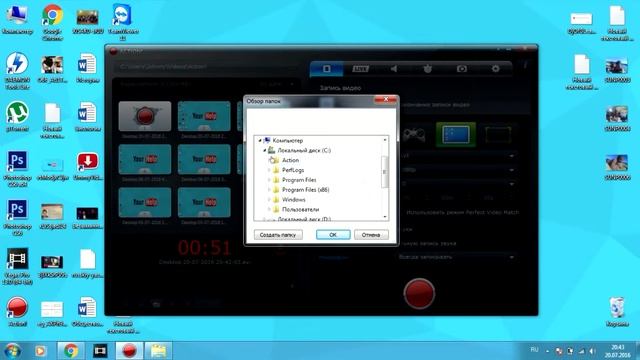Switch to Vegas film icon on taskbar
640x360 pixels.
point(100,351)
